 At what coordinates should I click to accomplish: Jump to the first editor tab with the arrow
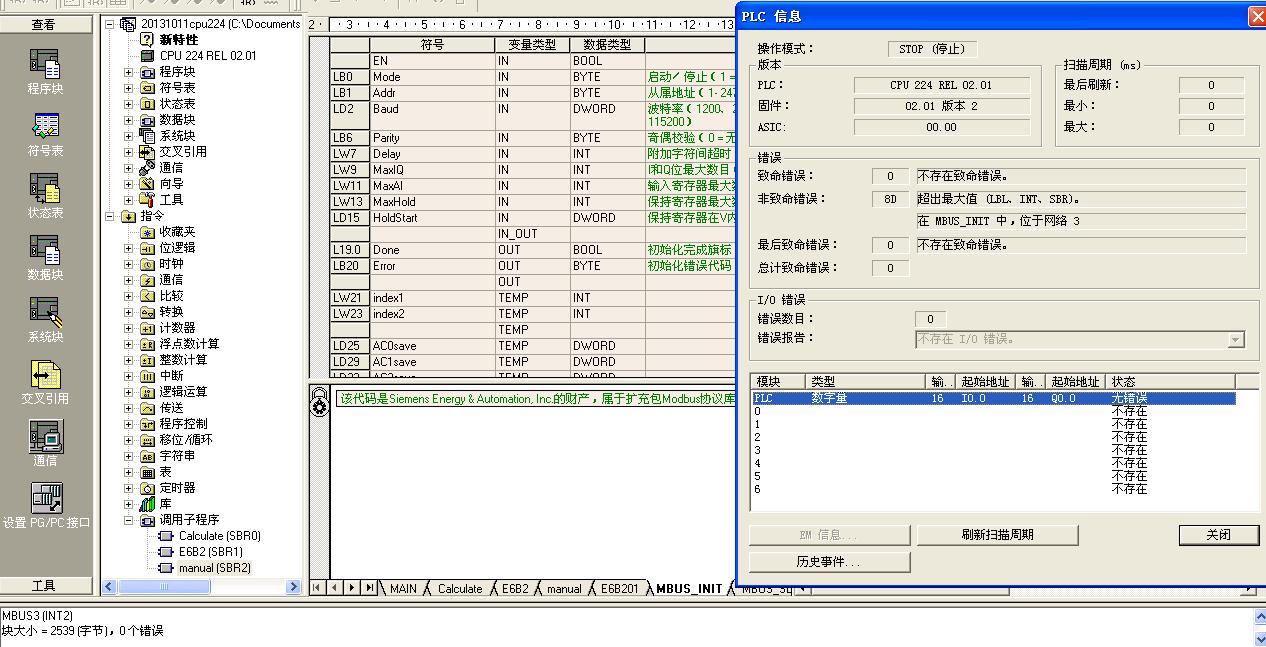coord(318,588)
